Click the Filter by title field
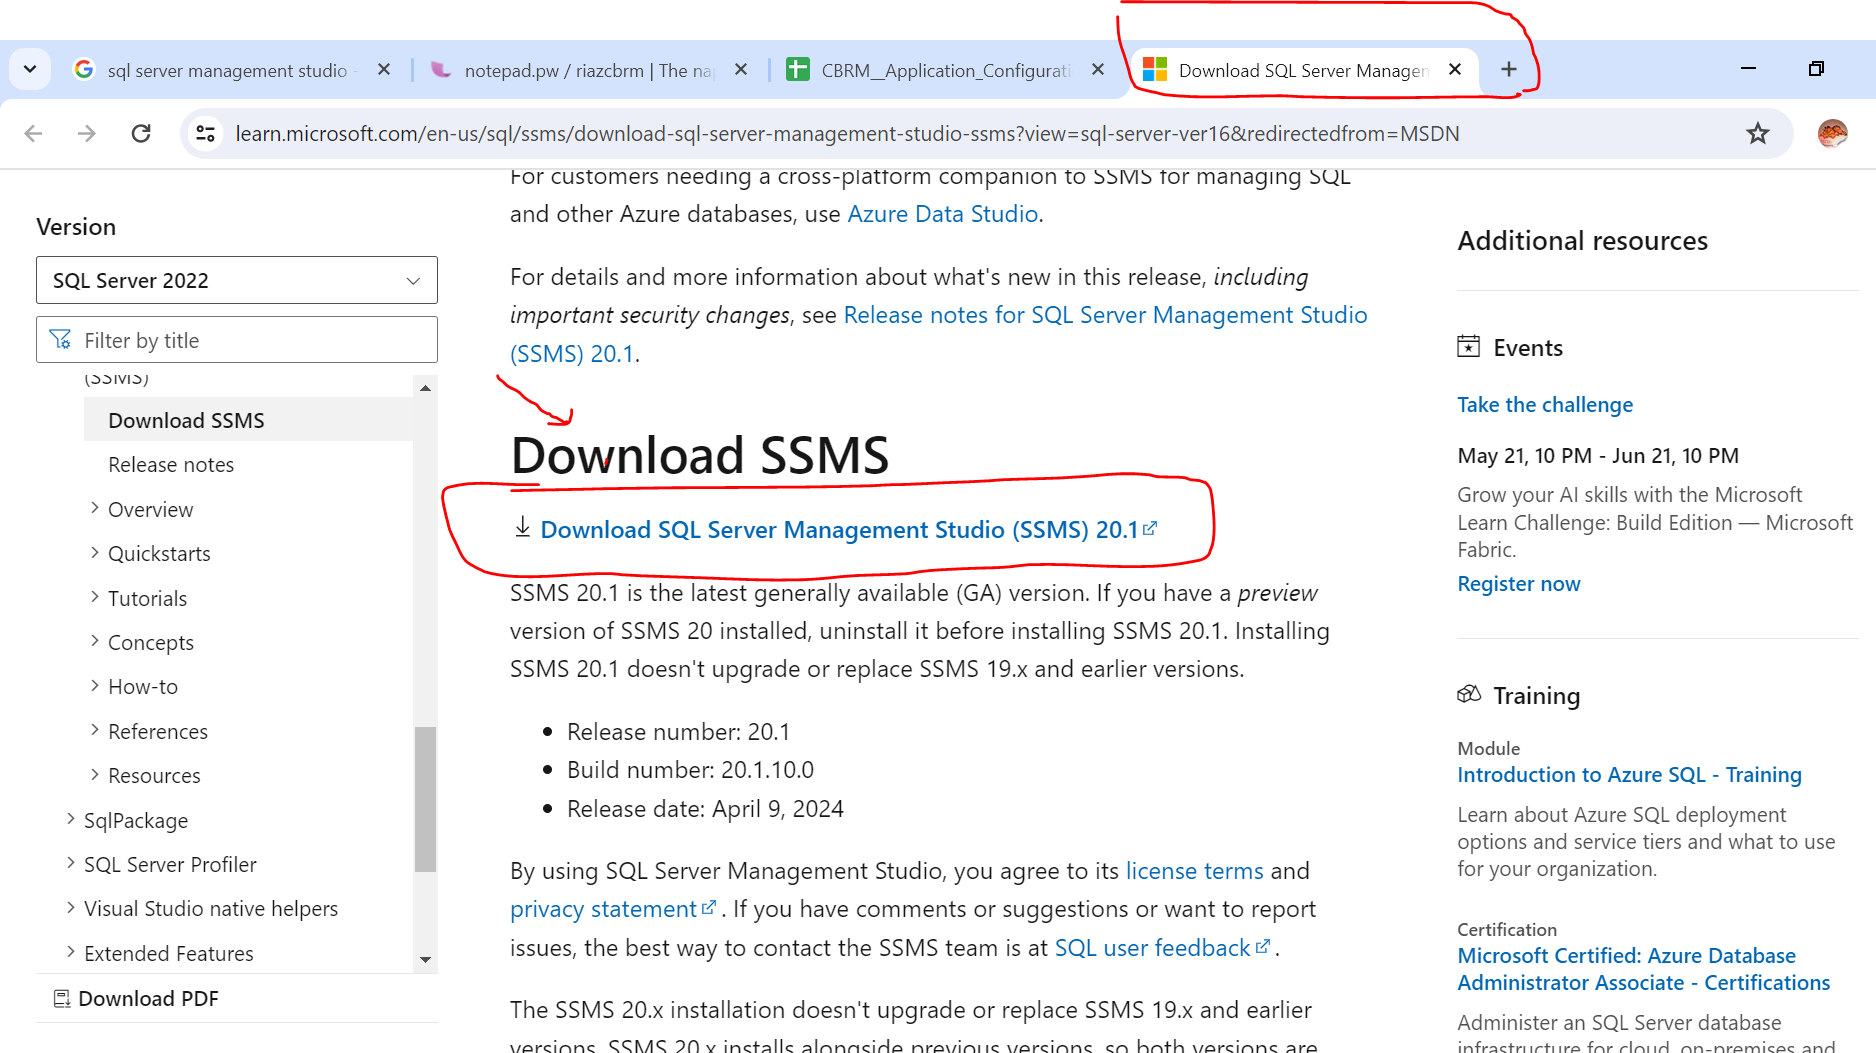The width and height of the screenshot is (1876, 1053). [237, 340]
